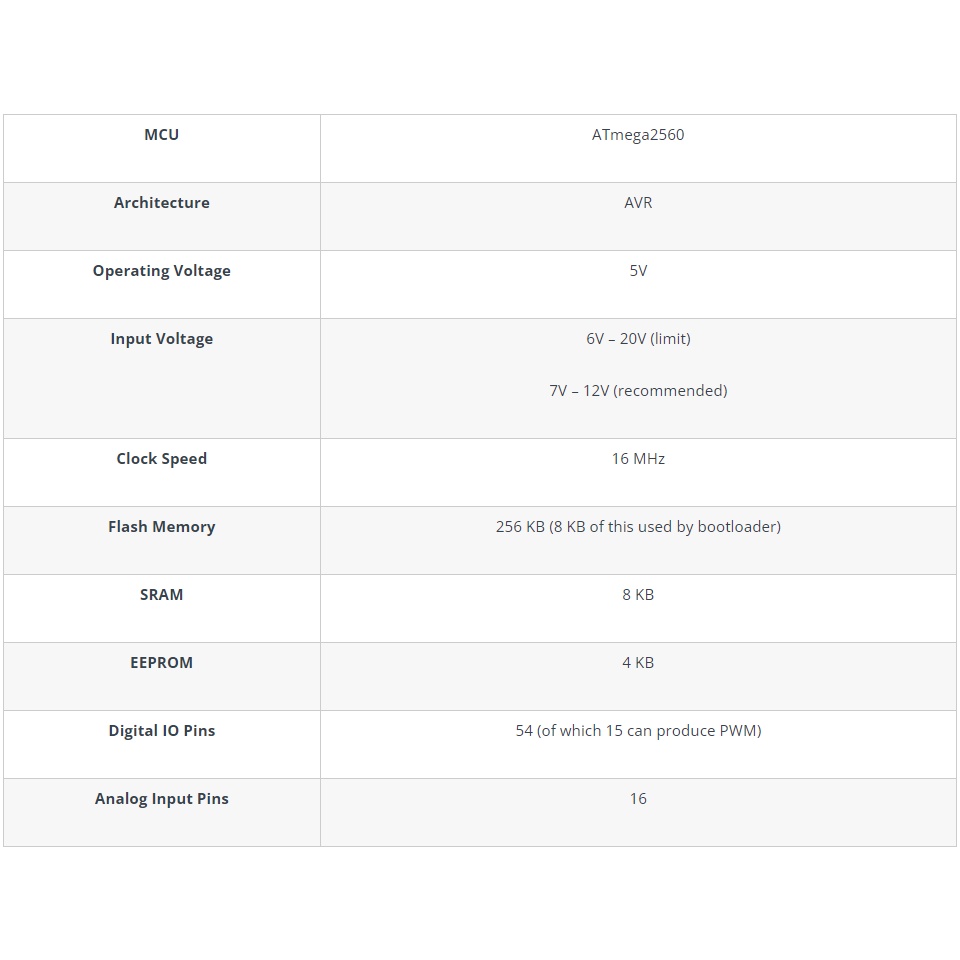Select the 8 KB SRAM value
960x960 pixels.
(x=638, y=595)
